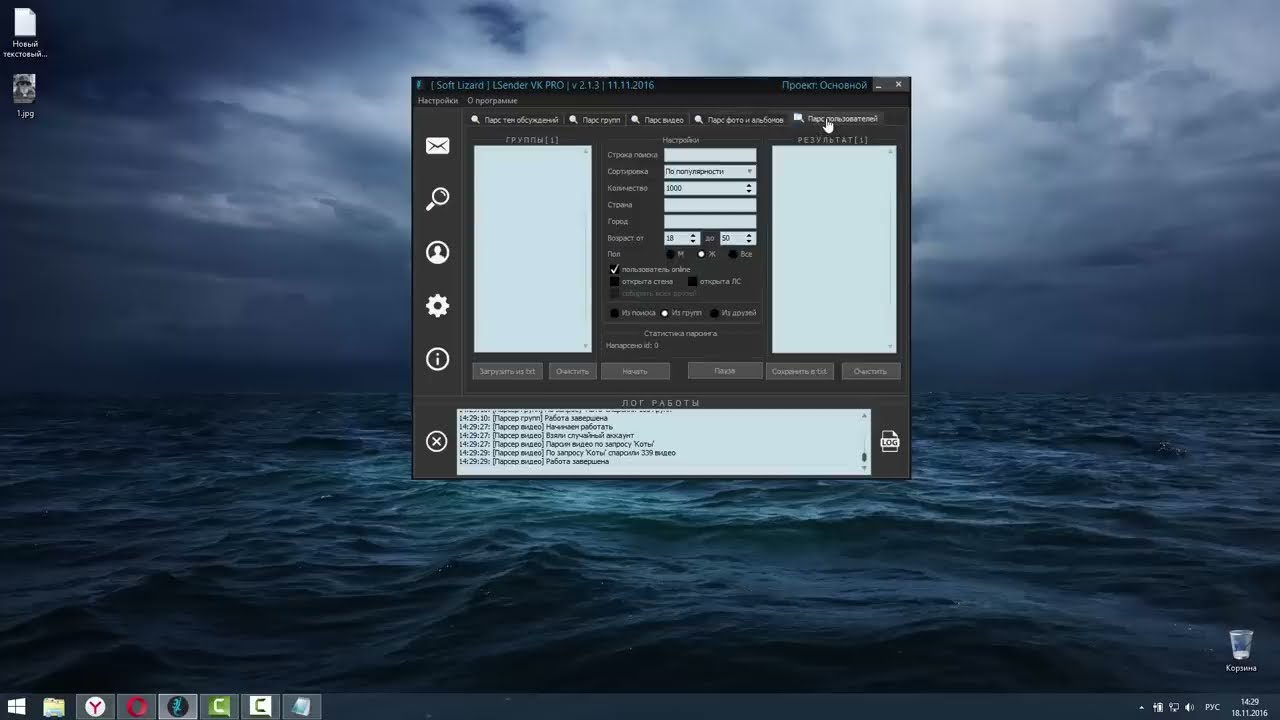
Task: Open the Настройки menu
Action: coord(438,101)
